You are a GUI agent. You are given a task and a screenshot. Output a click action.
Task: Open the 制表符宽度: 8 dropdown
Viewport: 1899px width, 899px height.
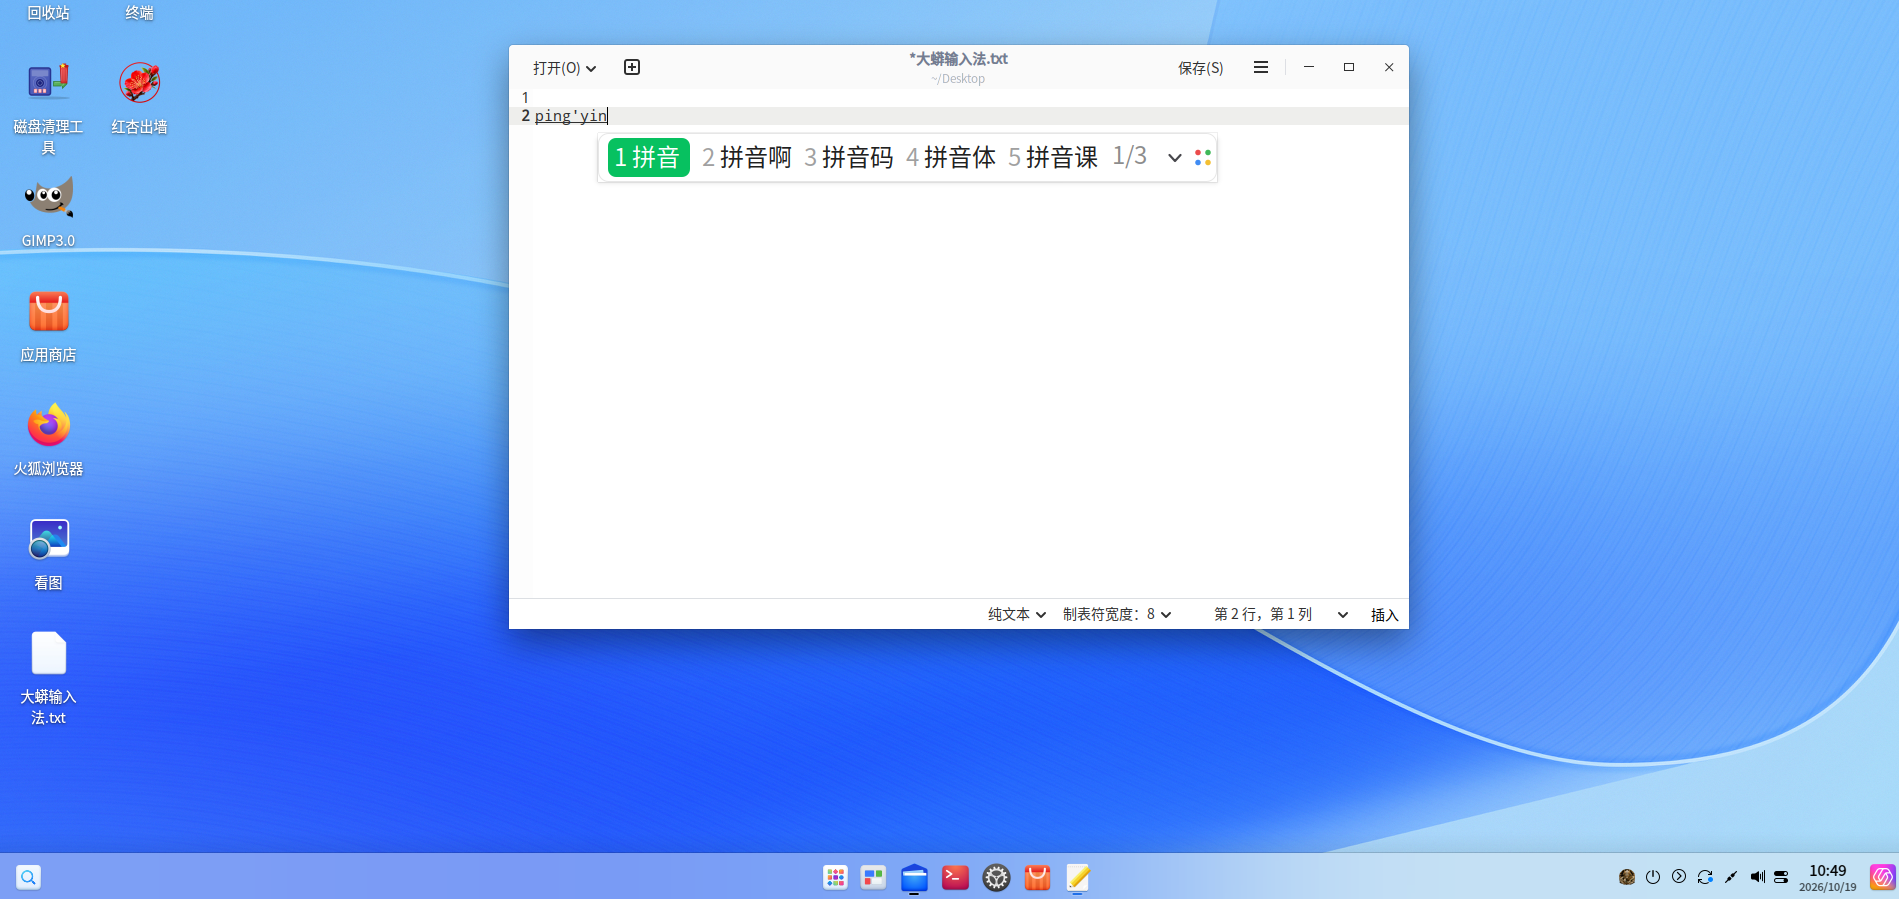coord(1116,614)
